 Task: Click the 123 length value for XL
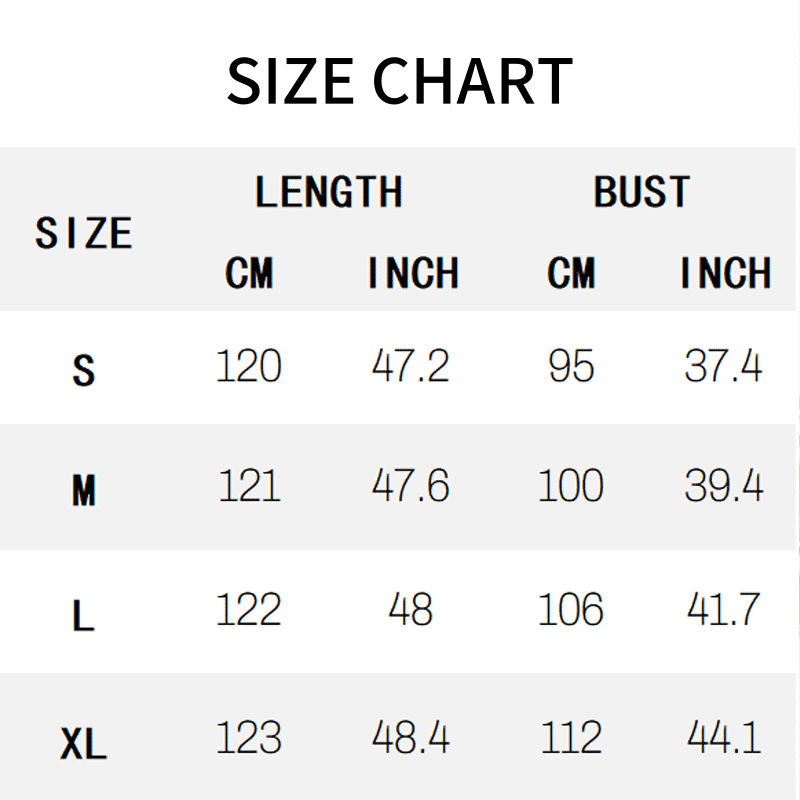248,737
